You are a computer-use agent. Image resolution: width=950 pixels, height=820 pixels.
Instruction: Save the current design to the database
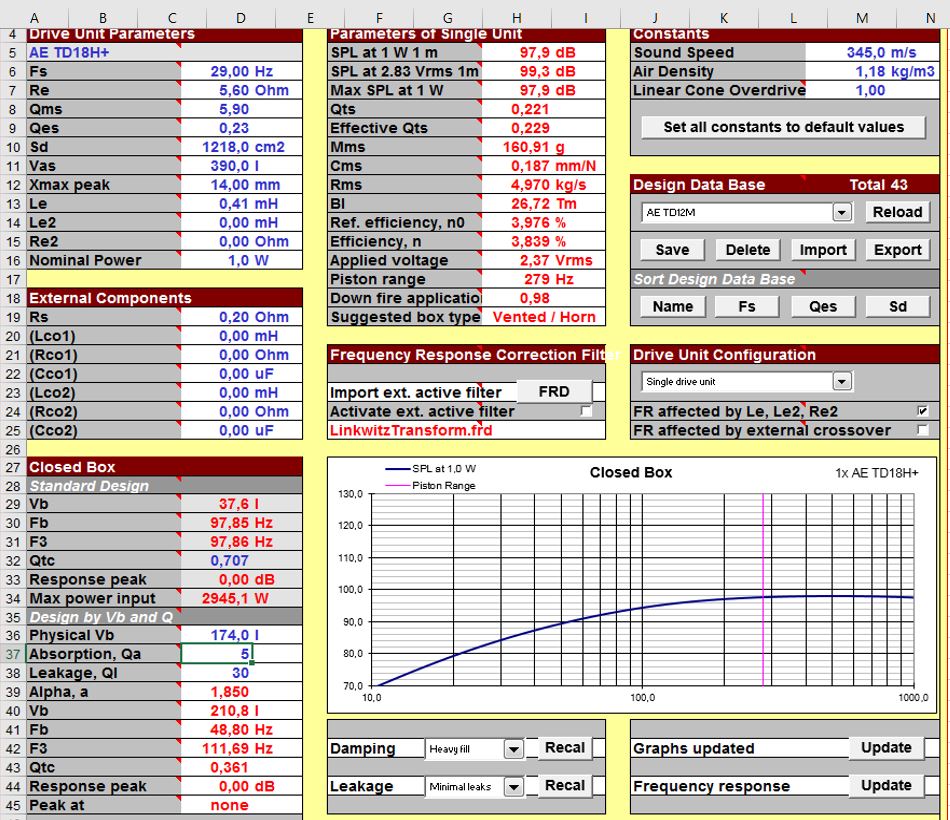(671, 249)
